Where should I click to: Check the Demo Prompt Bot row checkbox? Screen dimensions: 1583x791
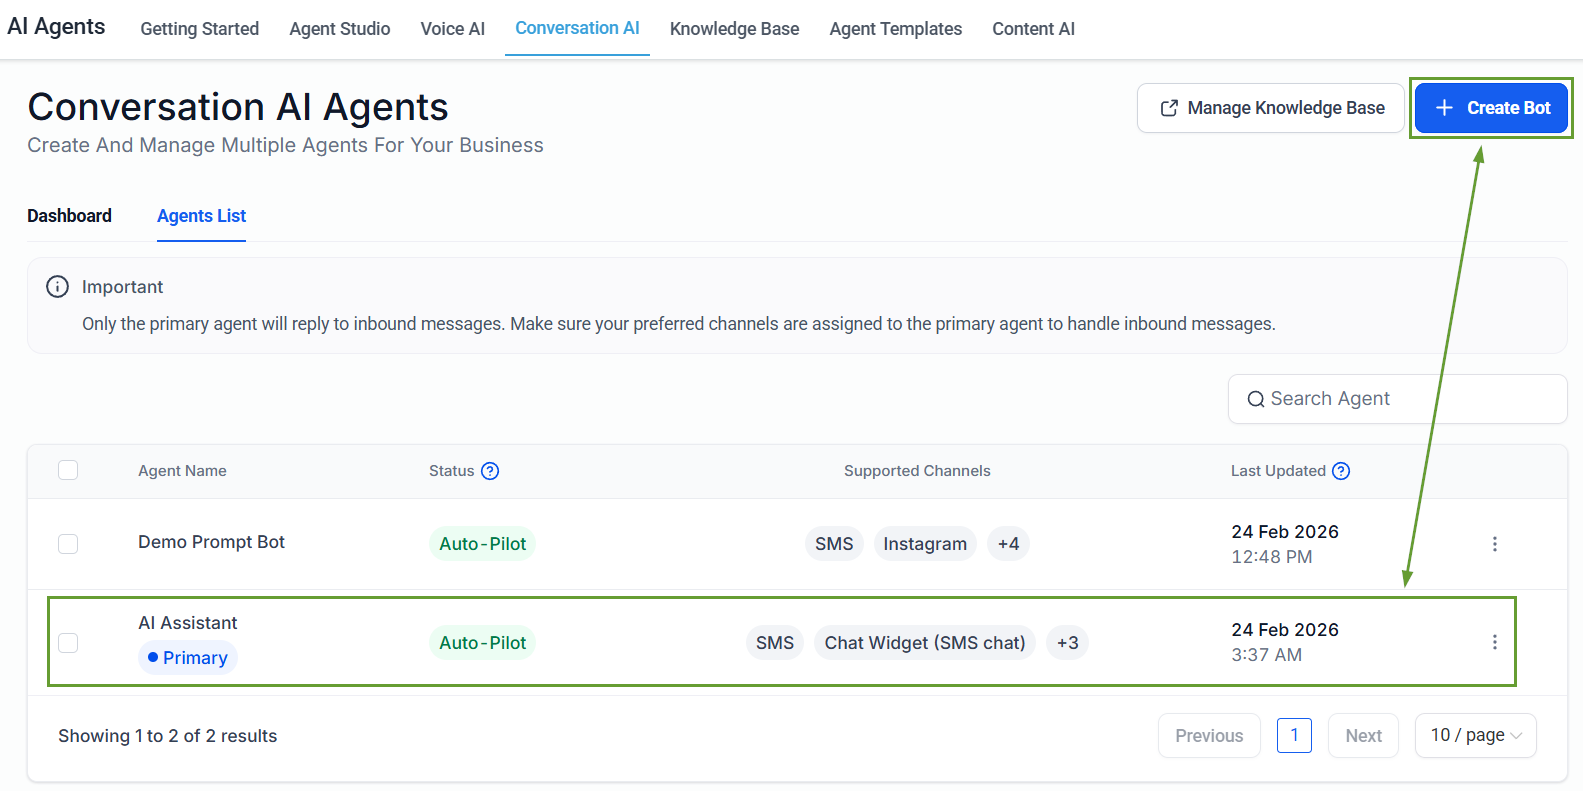(x=68, y=544)
